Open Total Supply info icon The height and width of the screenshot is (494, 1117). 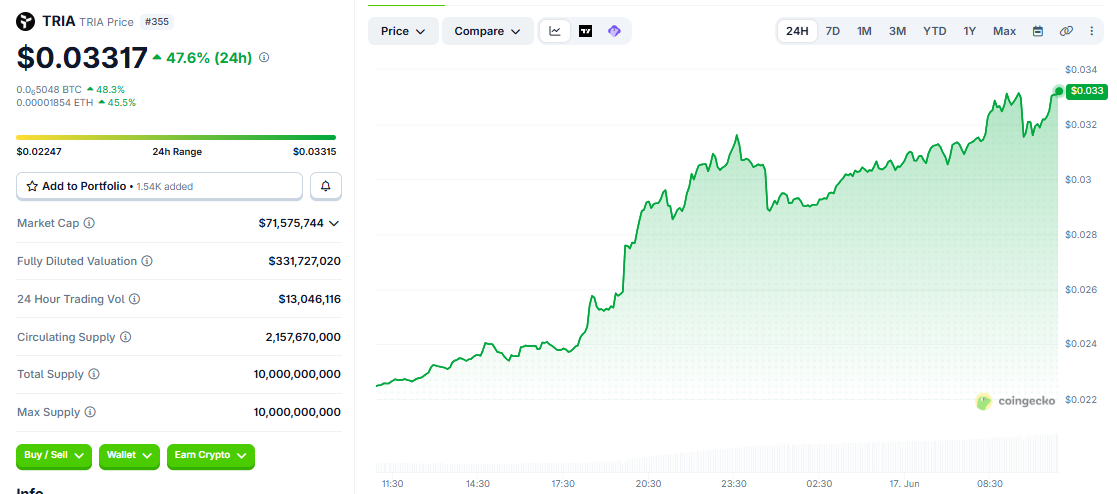[x=94, y=374]
